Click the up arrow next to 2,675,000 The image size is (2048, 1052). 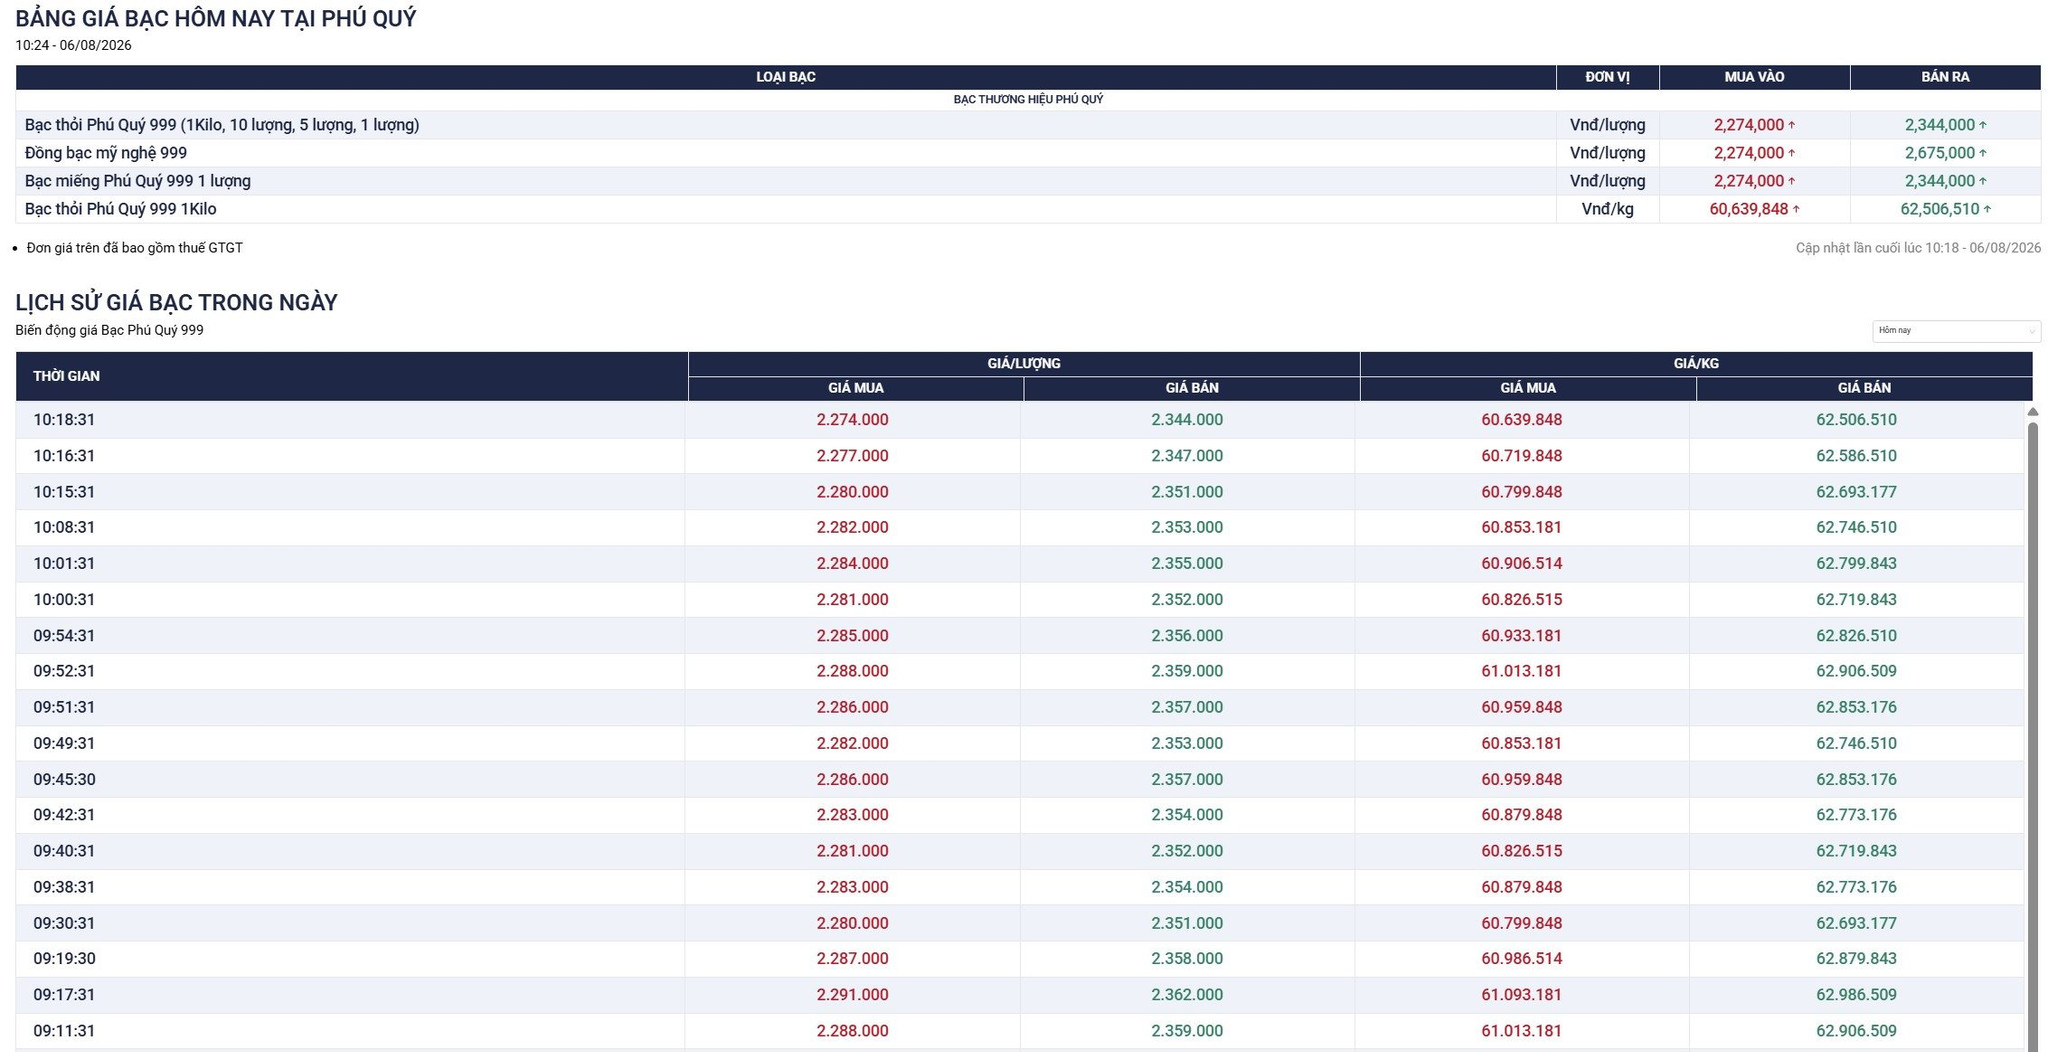[1983, 153]
